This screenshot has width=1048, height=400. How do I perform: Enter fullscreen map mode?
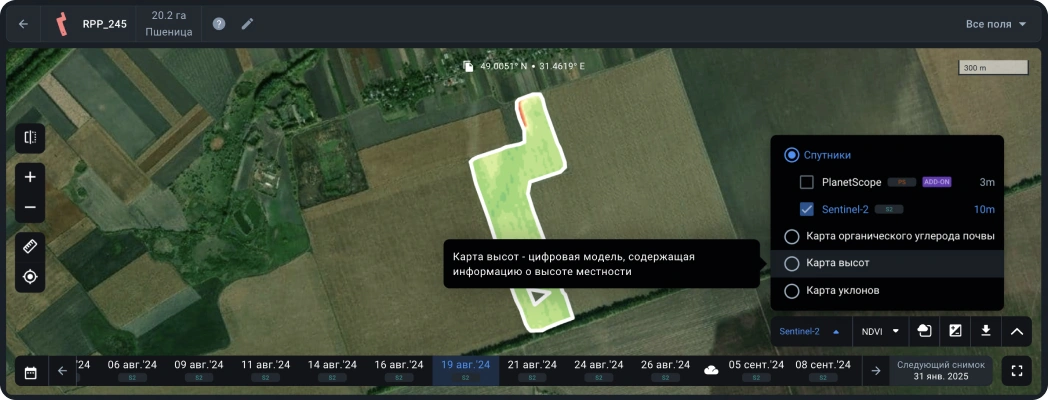tap(1017, 371)
